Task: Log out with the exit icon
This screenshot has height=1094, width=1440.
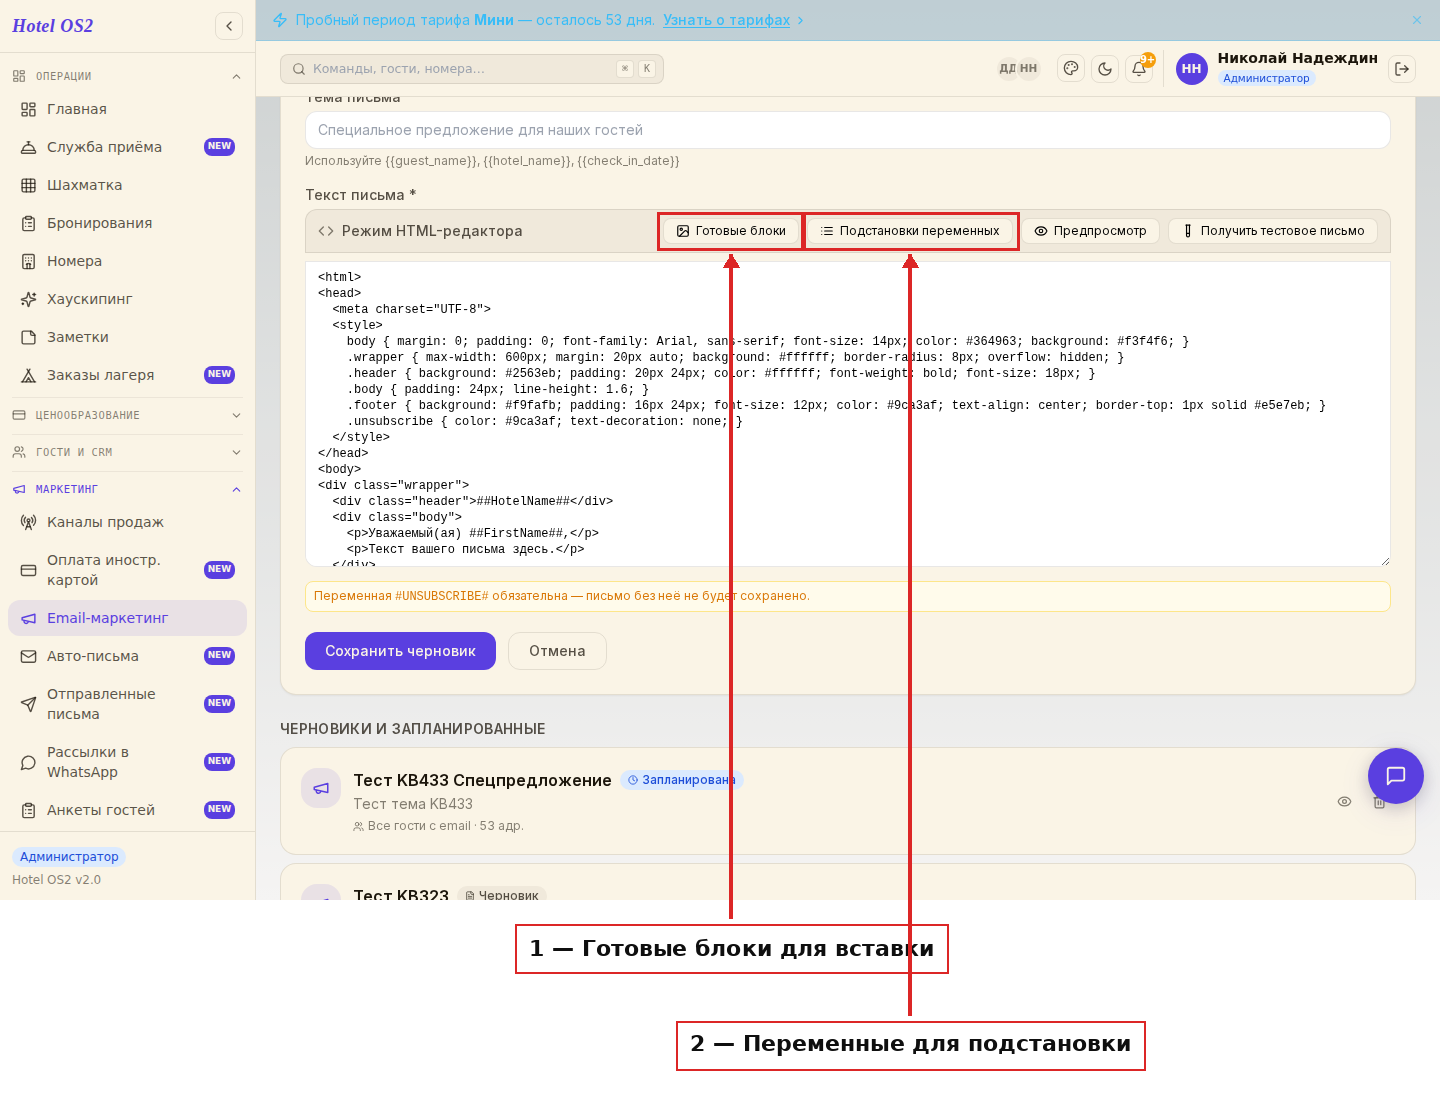Action: [1402, 69]
